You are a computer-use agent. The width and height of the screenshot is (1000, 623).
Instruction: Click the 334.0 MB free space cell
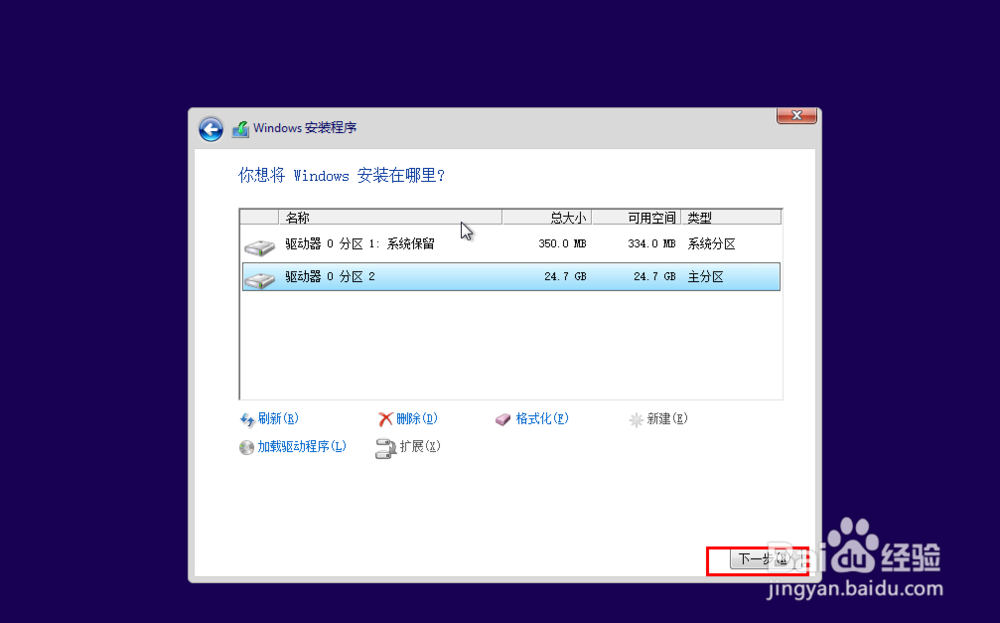coord(651,244)
